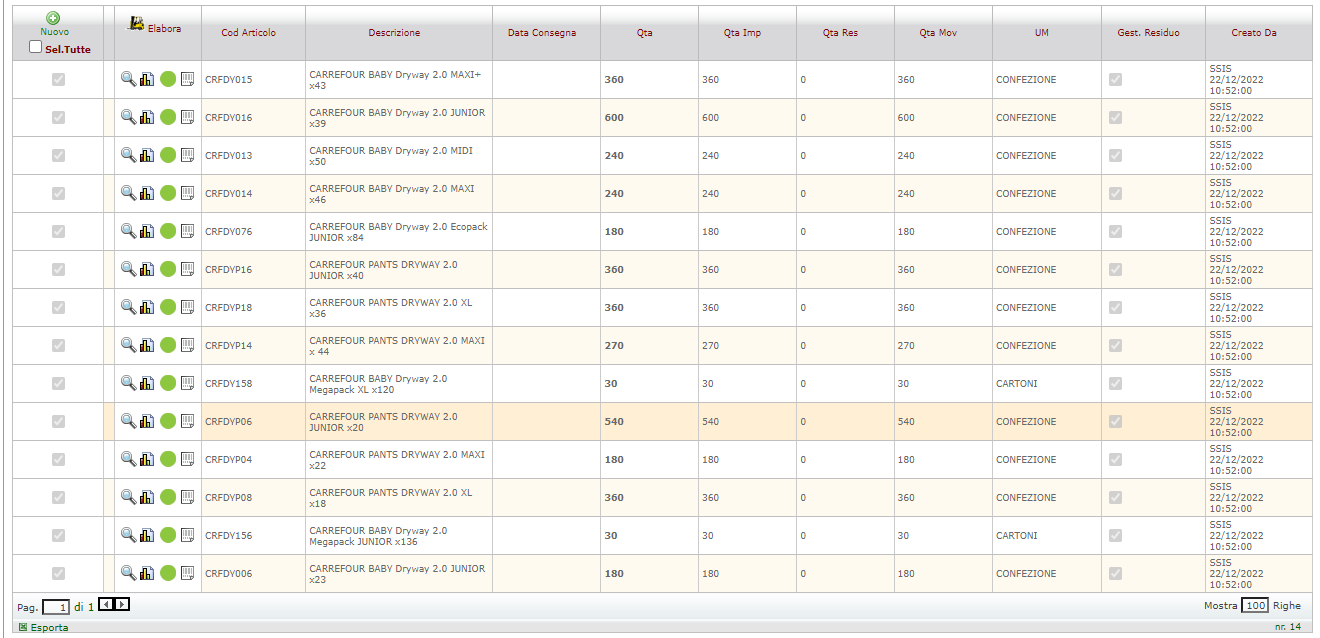
Task: Toggle the row selection checkbox for CRFDY016
Action: click(58, 118)
